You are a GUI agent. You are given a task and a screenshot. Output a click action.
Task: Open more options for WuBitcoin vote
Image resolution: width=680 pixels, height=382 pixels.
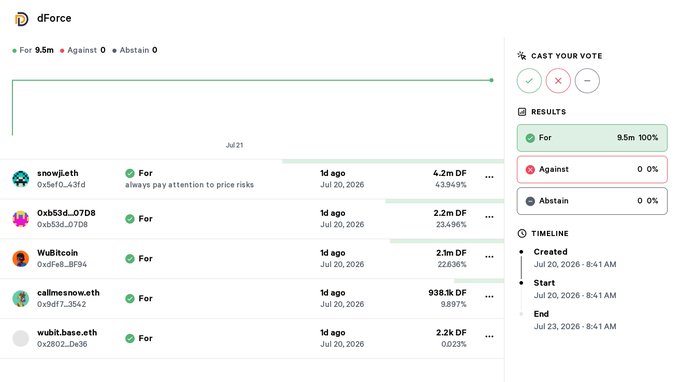(489, 257)
